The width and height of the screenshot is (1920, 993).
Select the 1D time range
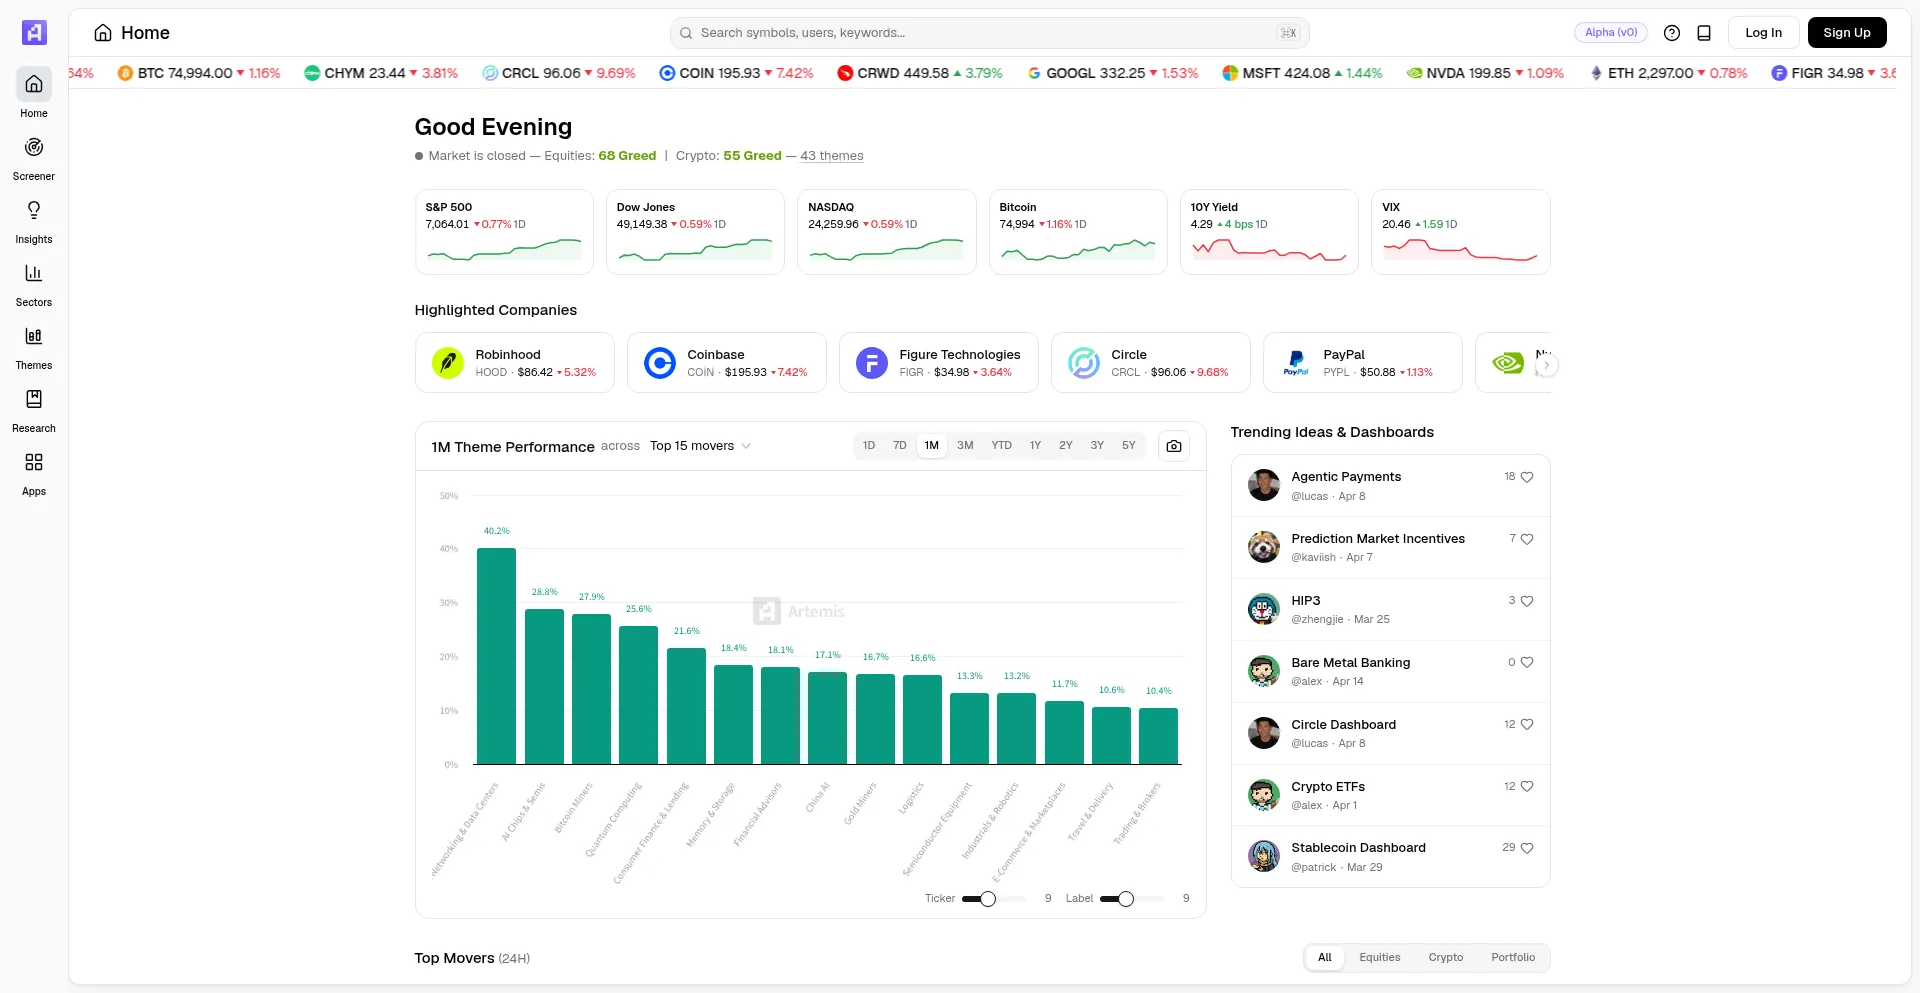[x=869, y=446]
